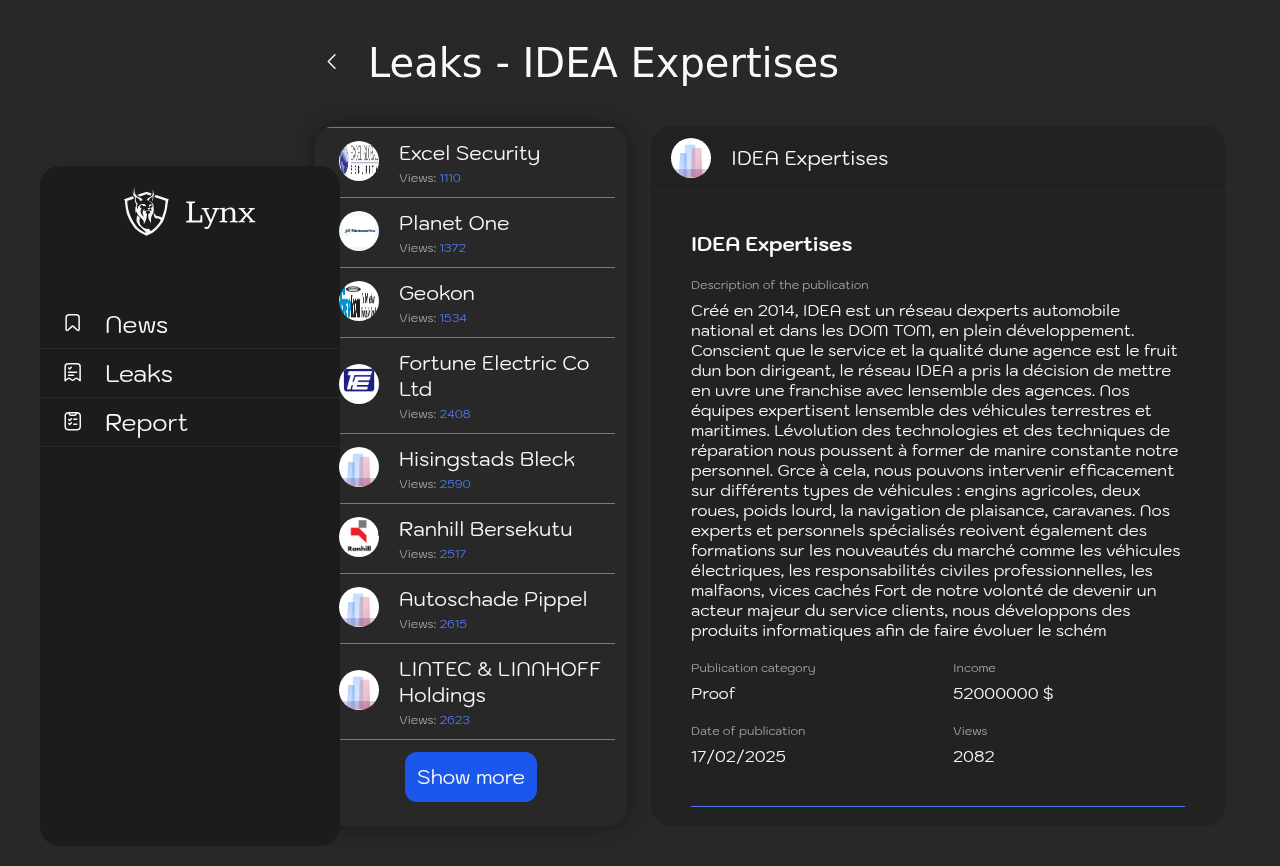The image size is (1280, 866).
Task: Click the income value 52000000 $
Action: (x=1003, y=693)
